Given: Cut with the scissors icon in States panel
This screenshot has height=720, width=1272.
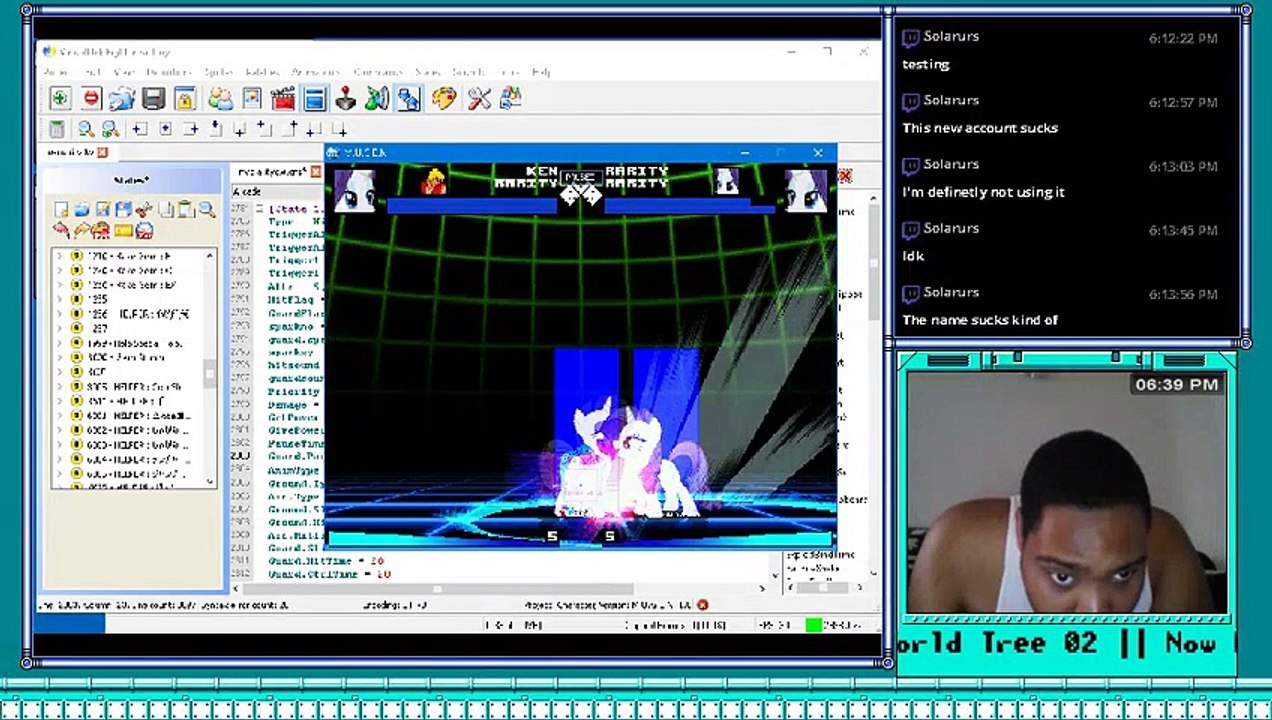Looking at the screenshot, I should point(144,210).
